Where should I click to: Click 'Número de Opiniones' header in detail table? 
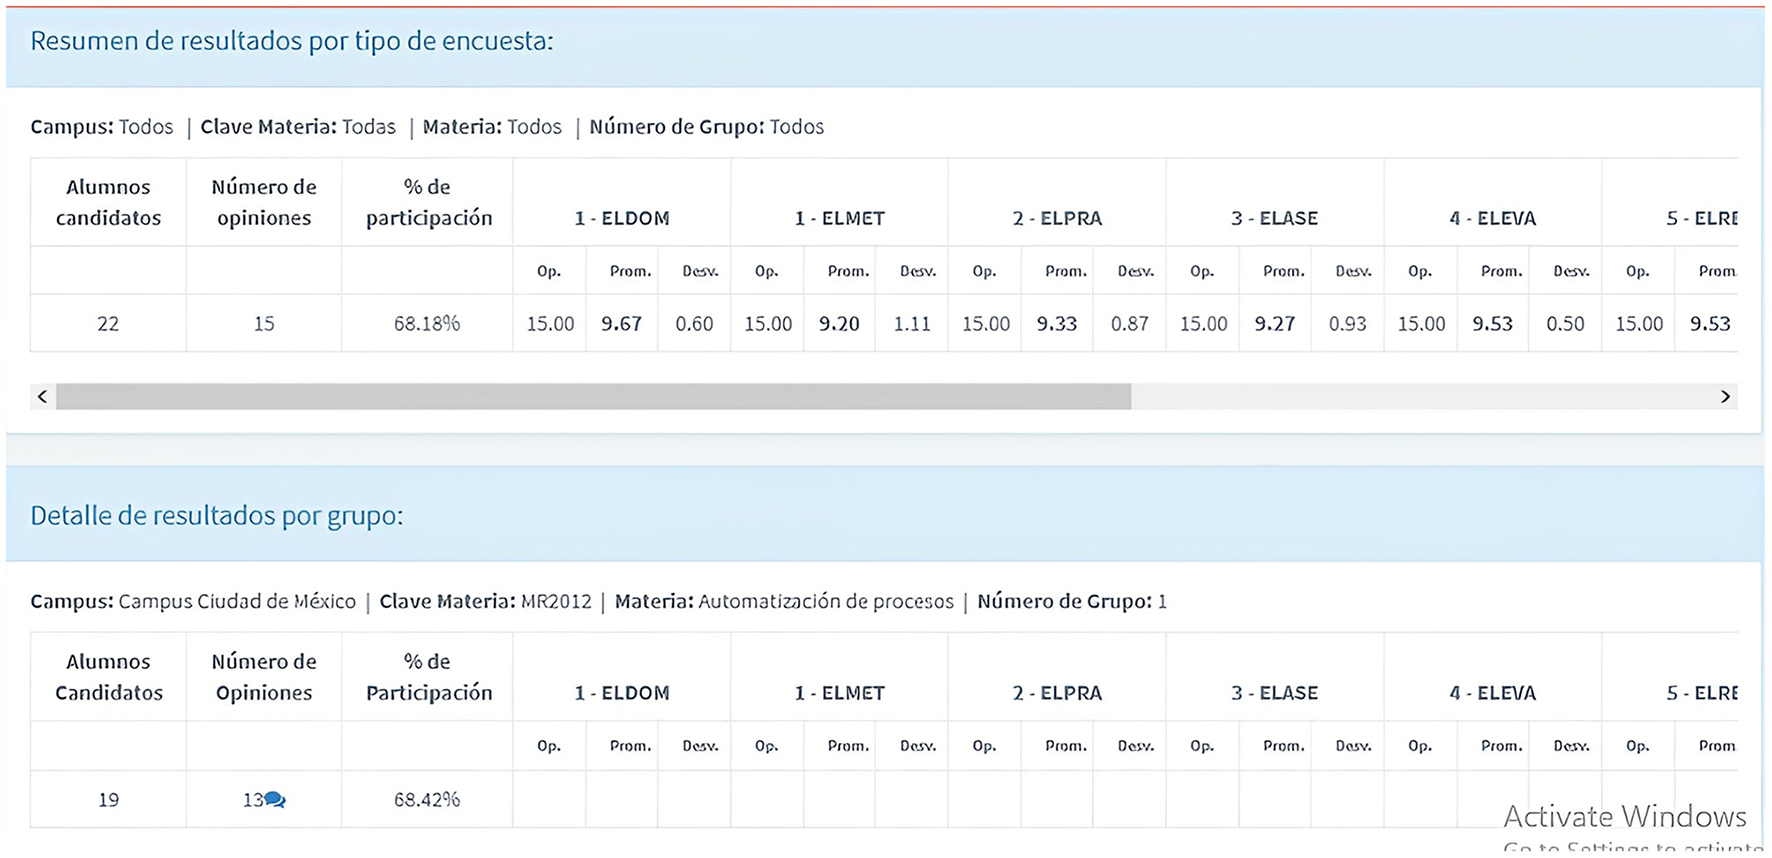pos(264,677)
